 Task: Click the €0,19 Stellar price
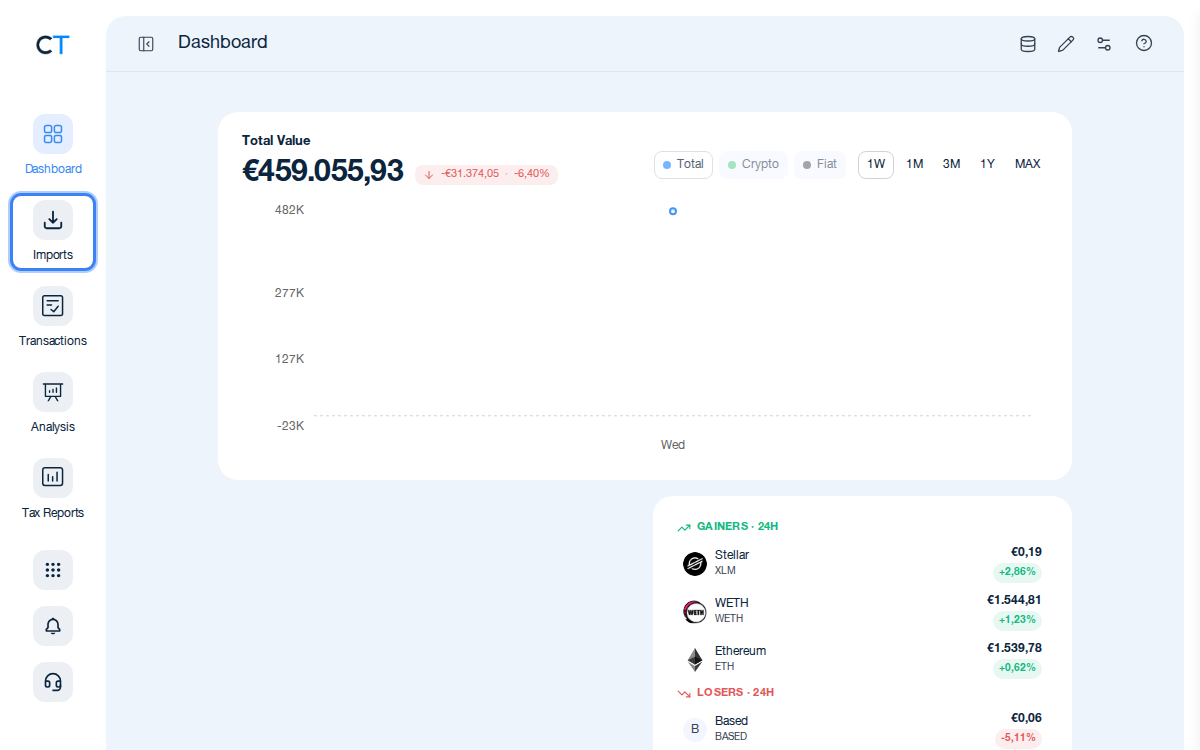pyautogui.click(x=1026, y=552)
